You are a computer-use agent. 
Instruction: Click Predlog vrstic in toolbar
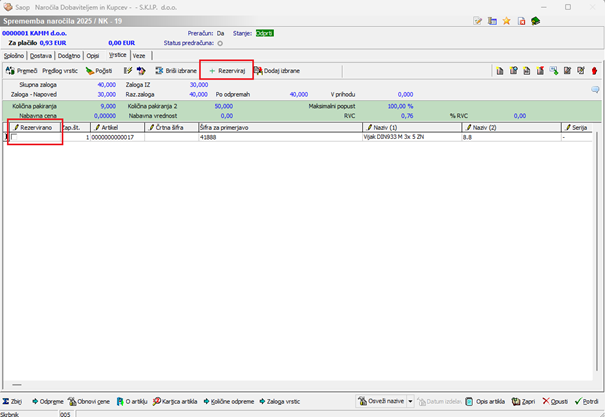pos(60,71)
